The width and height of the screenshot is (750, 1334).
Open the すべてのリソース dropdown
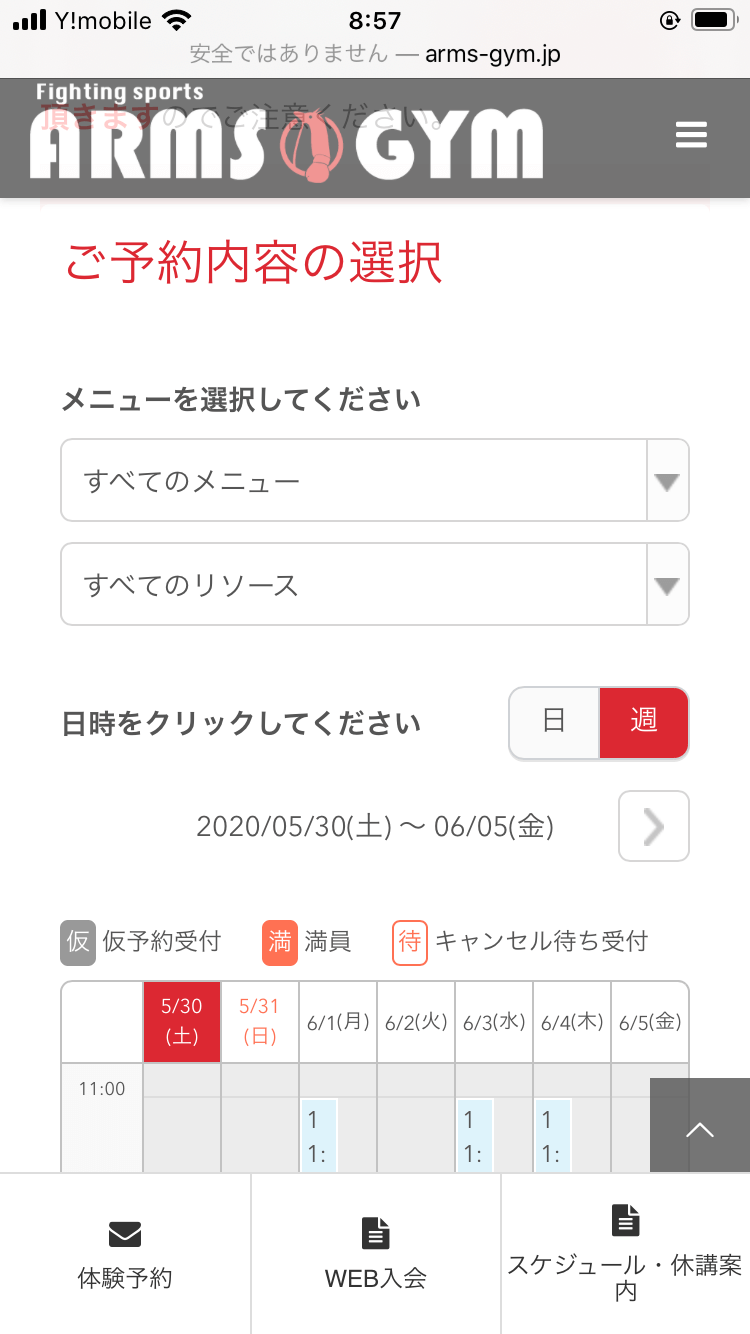pyautogui.click(x=374, y=585)
